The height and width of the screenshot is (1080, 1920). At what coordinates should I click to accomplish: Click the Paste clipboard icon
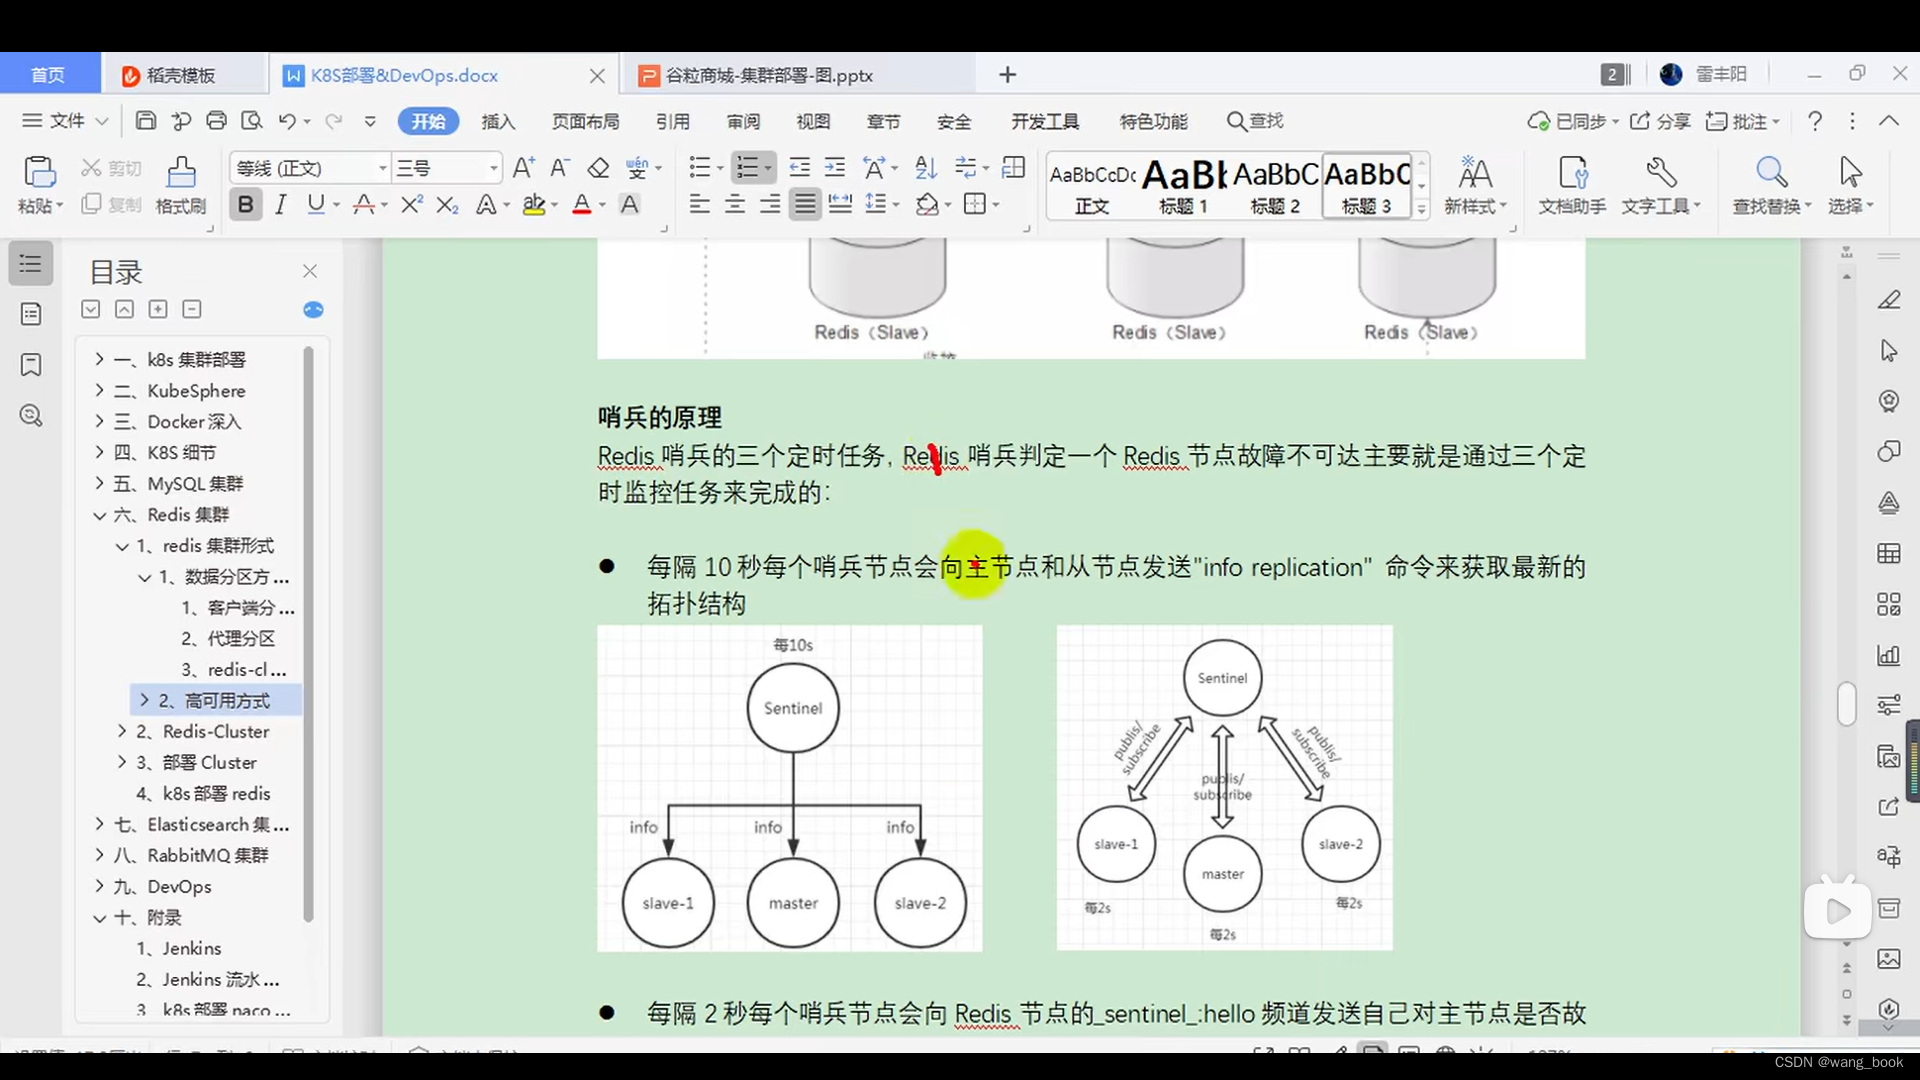coord(39,172)
